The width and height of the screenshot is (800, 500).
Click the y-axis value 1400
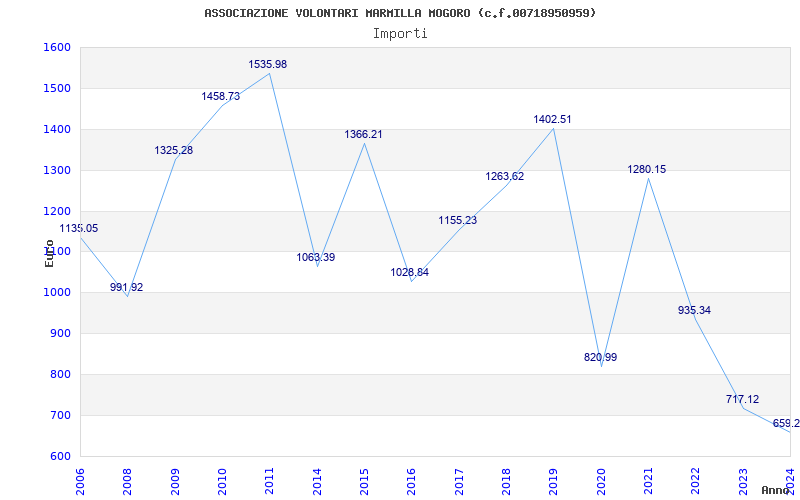(x=57, y=130)
